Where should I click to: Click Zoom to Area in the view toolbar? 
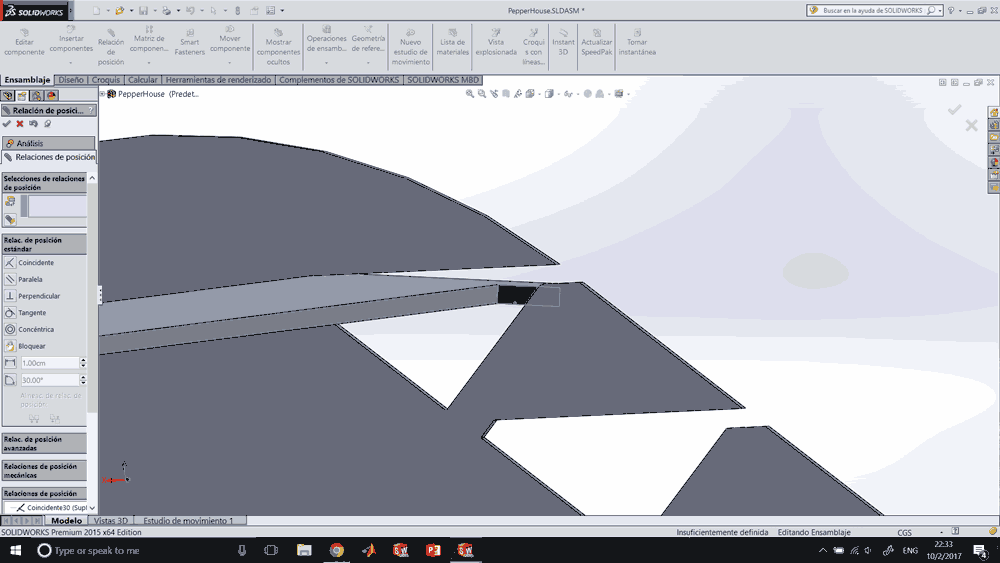[482, 94]
